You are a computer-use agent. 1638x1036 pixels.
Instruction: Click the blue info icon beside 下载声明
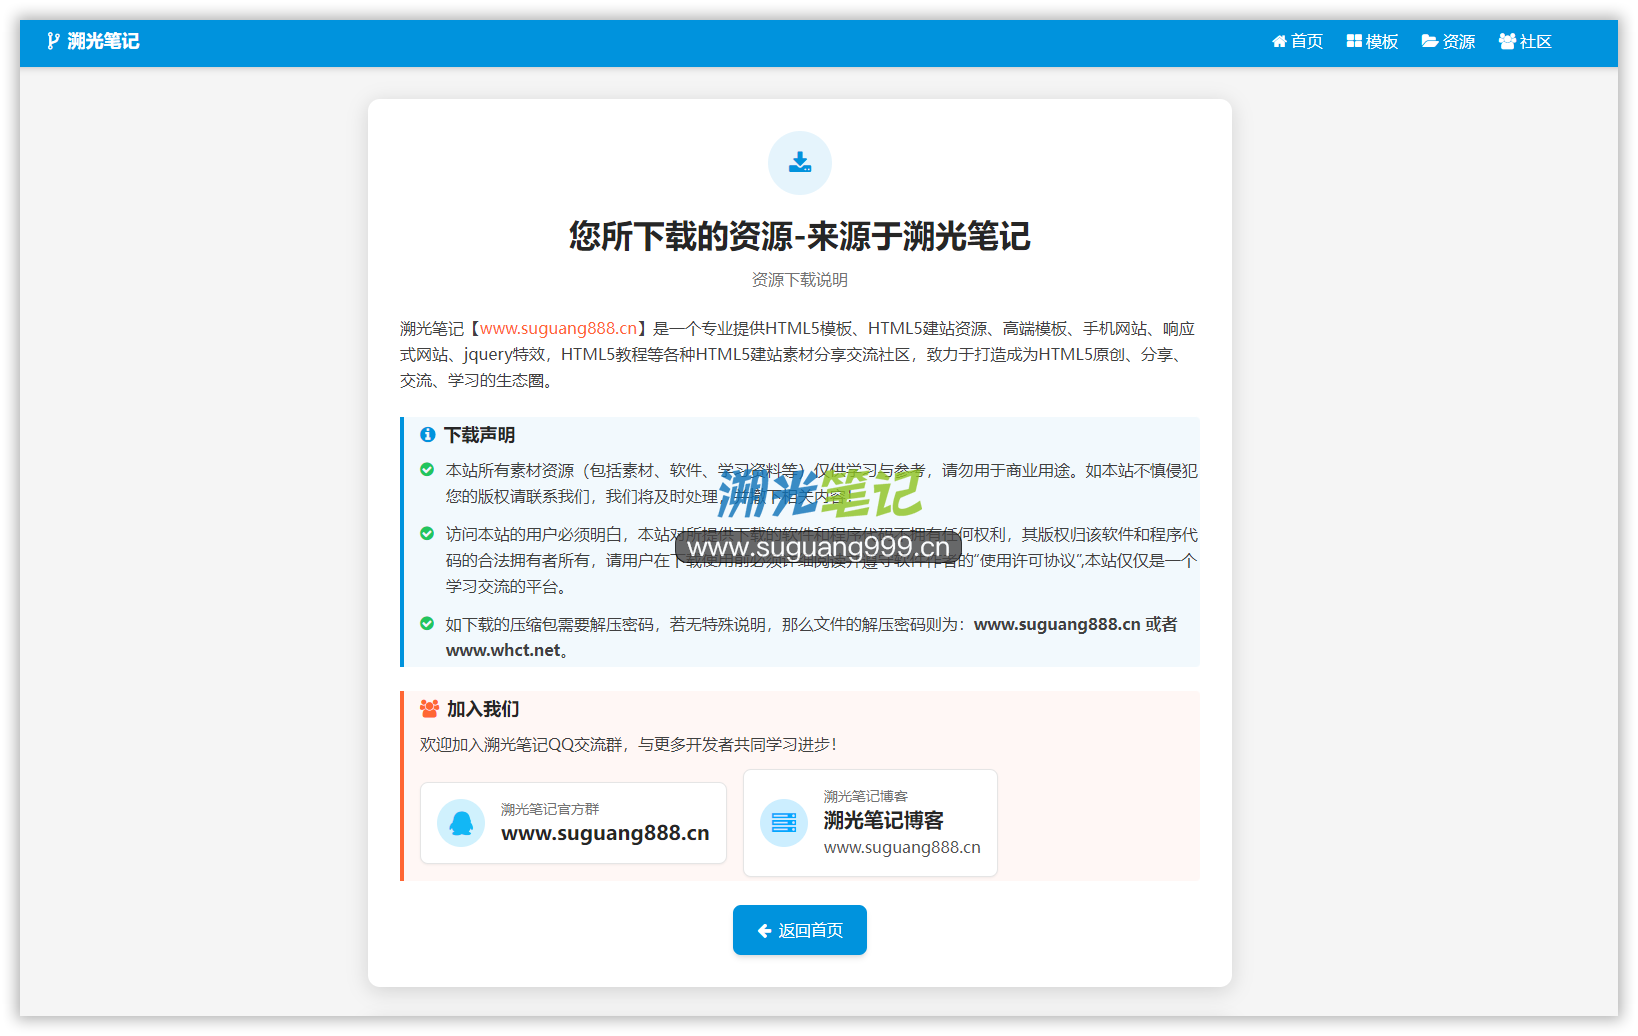click(x=427, y=435)
